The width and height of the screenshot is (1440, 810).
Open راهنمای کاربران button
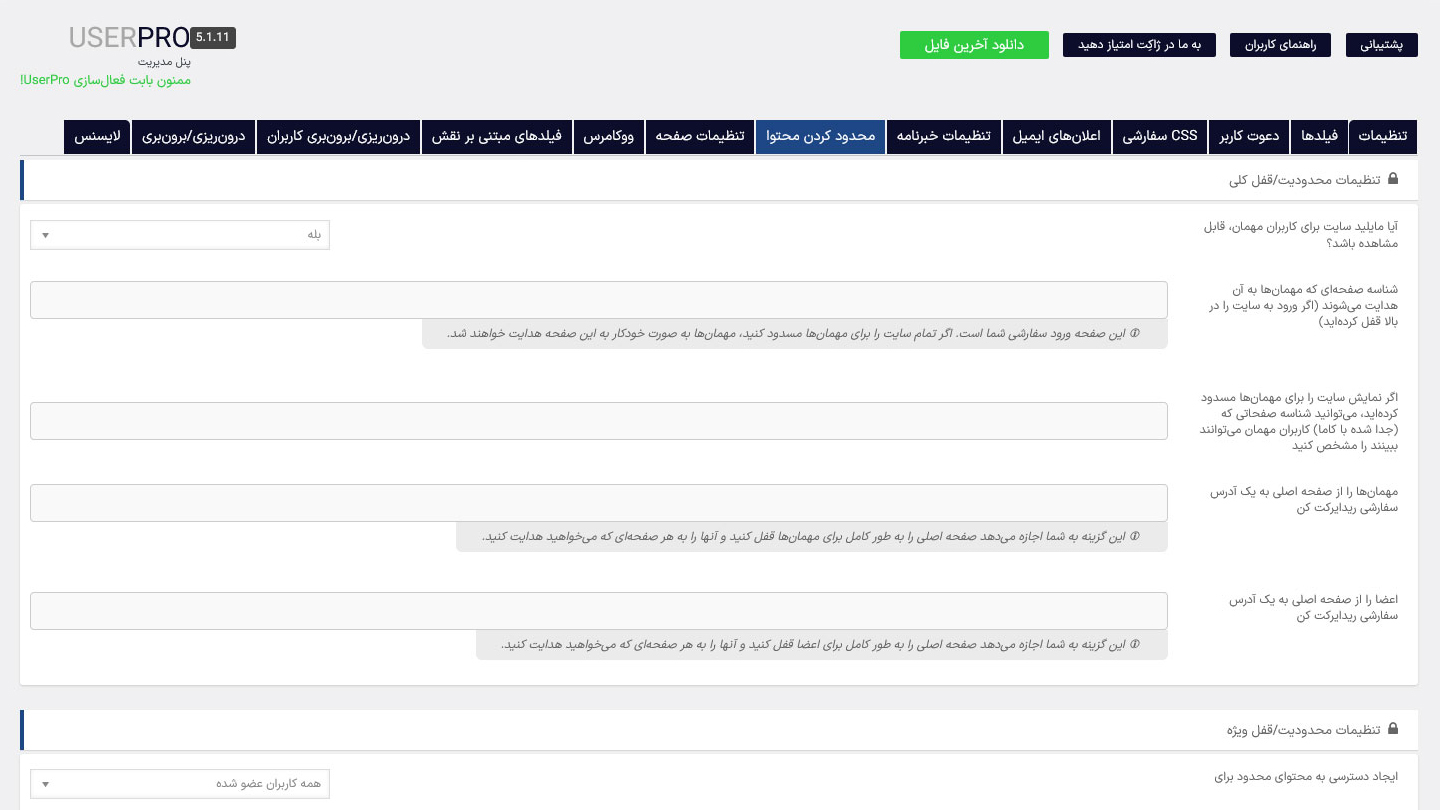click(x=1281, y=45)
